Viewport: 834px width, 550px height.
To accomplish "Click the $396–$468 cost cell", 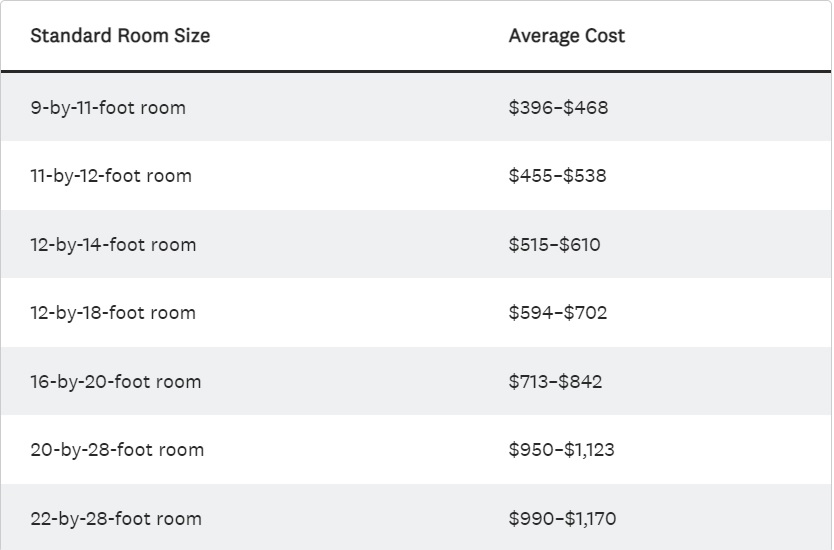I will coord(557,107).
